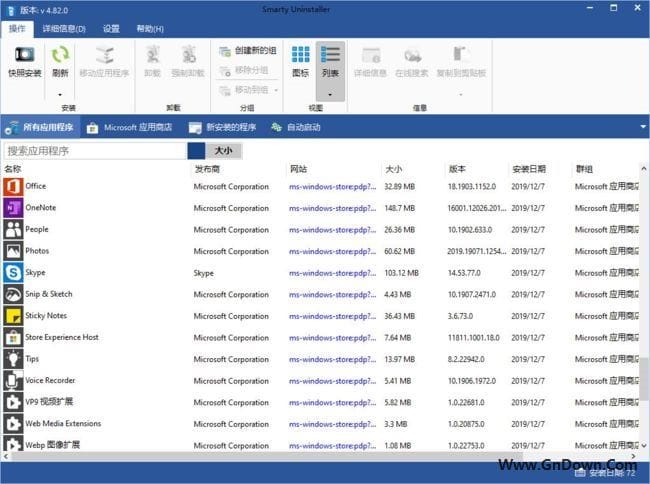Click the Skype app icon

pos(13,273)
